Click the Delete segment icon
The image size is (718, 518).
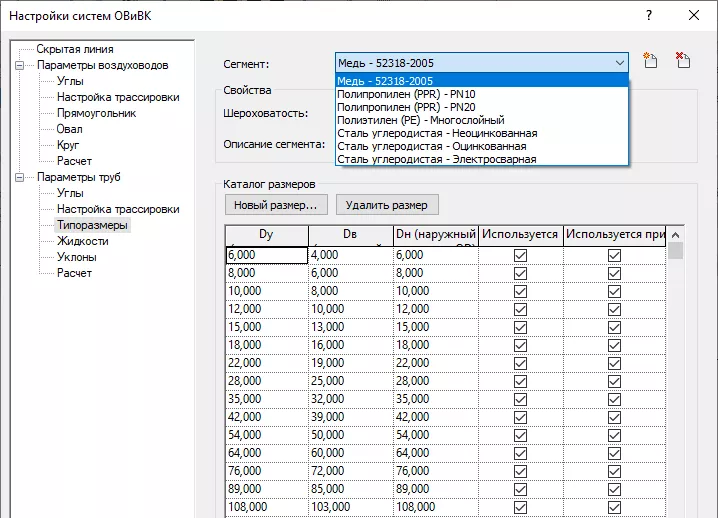coord(683,62)
